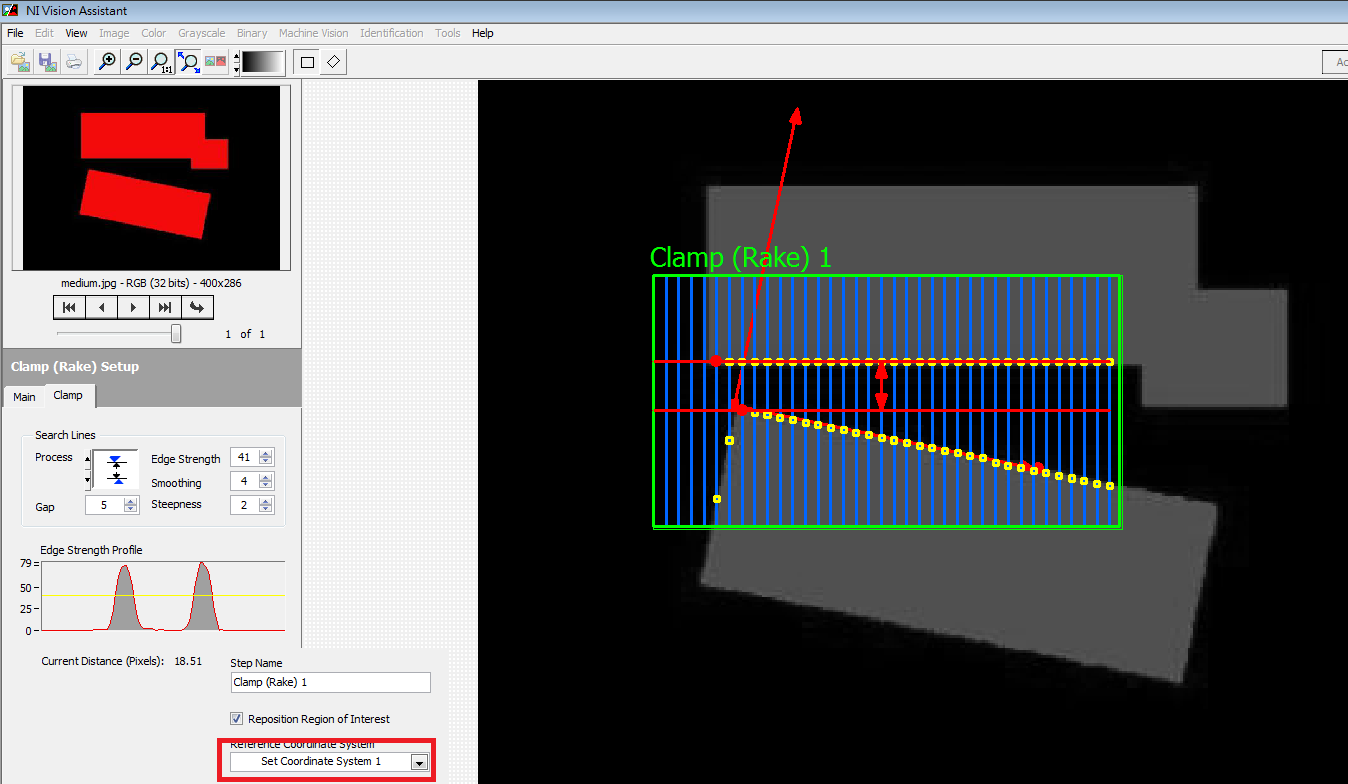Step the palette selector up arrow
Screen dimensions: 1348x784
tap(236, 56)
